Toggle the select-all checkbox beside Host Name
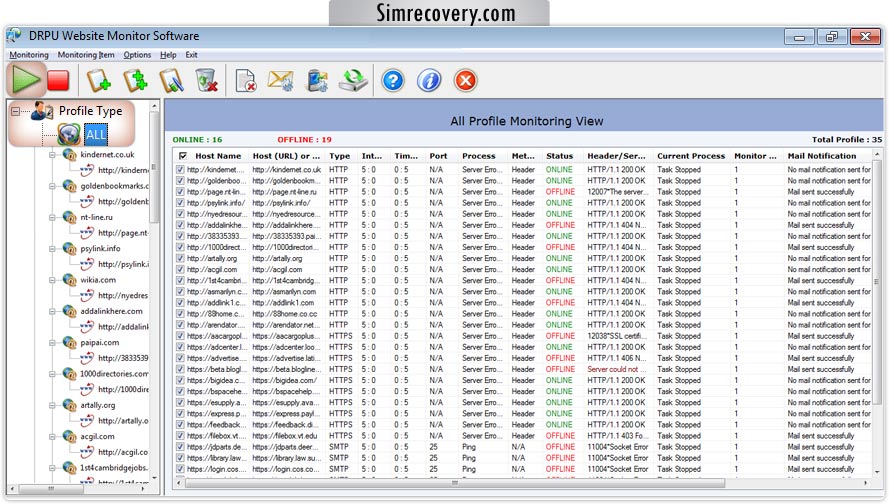This screenshot has height=504, width=889. 183,156
